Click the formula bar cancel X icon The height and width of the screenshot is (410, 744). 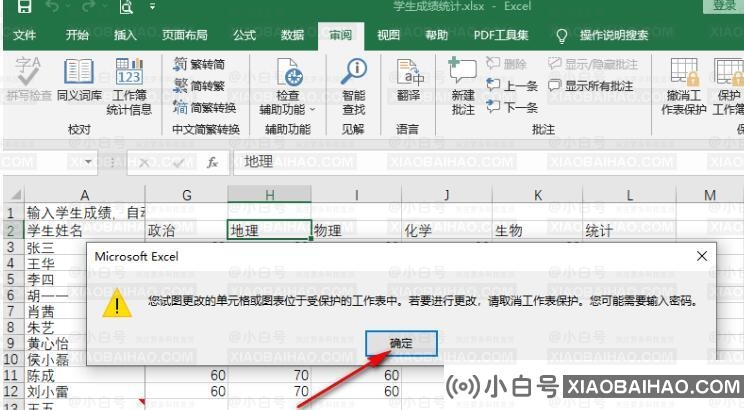[x=145, y=163]
